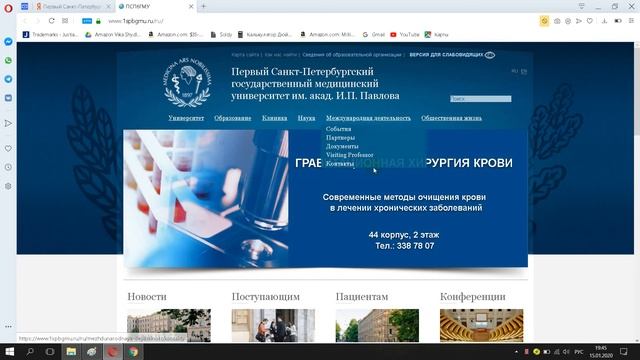The image size is (640, 360).
Task: Select Партнеры in the dropdown menu
Action: tap(340, 138)
